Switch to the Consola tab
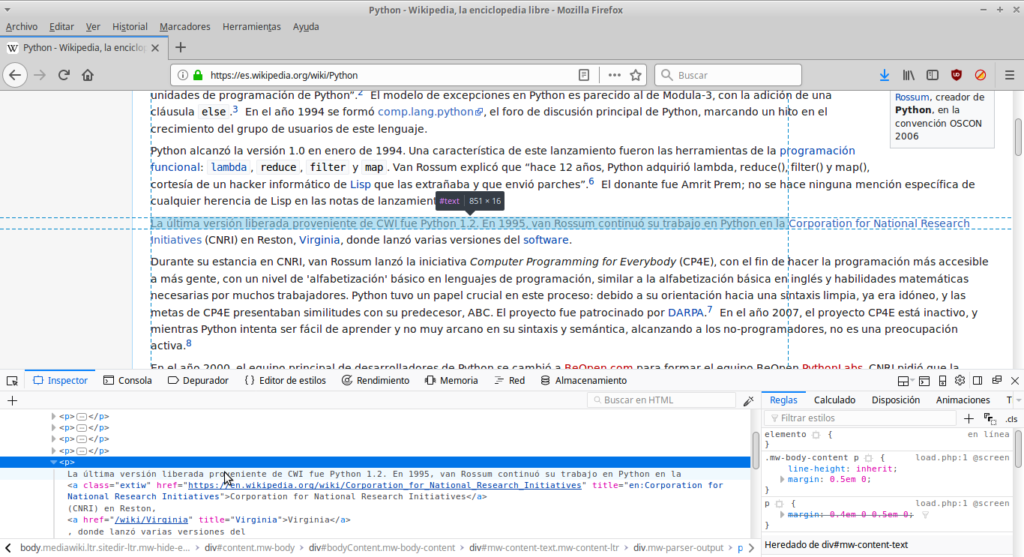This screenshot has width=1024, height=557. tap(127, 381)
